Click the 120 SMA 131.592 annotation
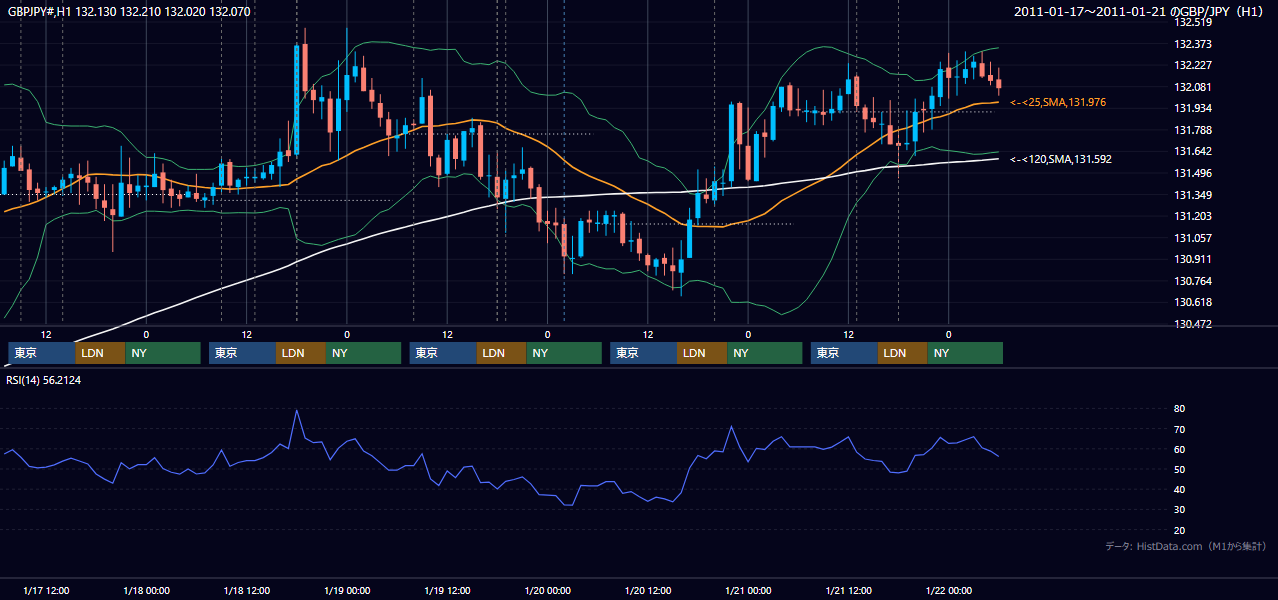The width and height of the screenshot is (1278, 600). tap(1061, 159)
